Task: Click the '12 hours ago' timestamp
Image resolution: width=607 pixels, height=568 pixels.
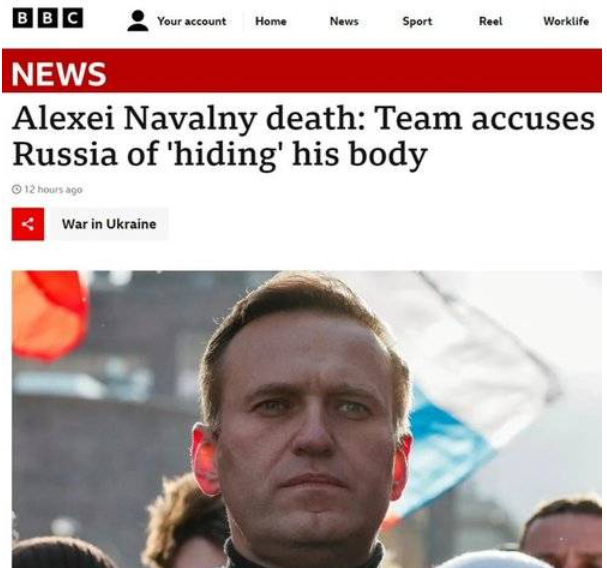Action: 53,190
